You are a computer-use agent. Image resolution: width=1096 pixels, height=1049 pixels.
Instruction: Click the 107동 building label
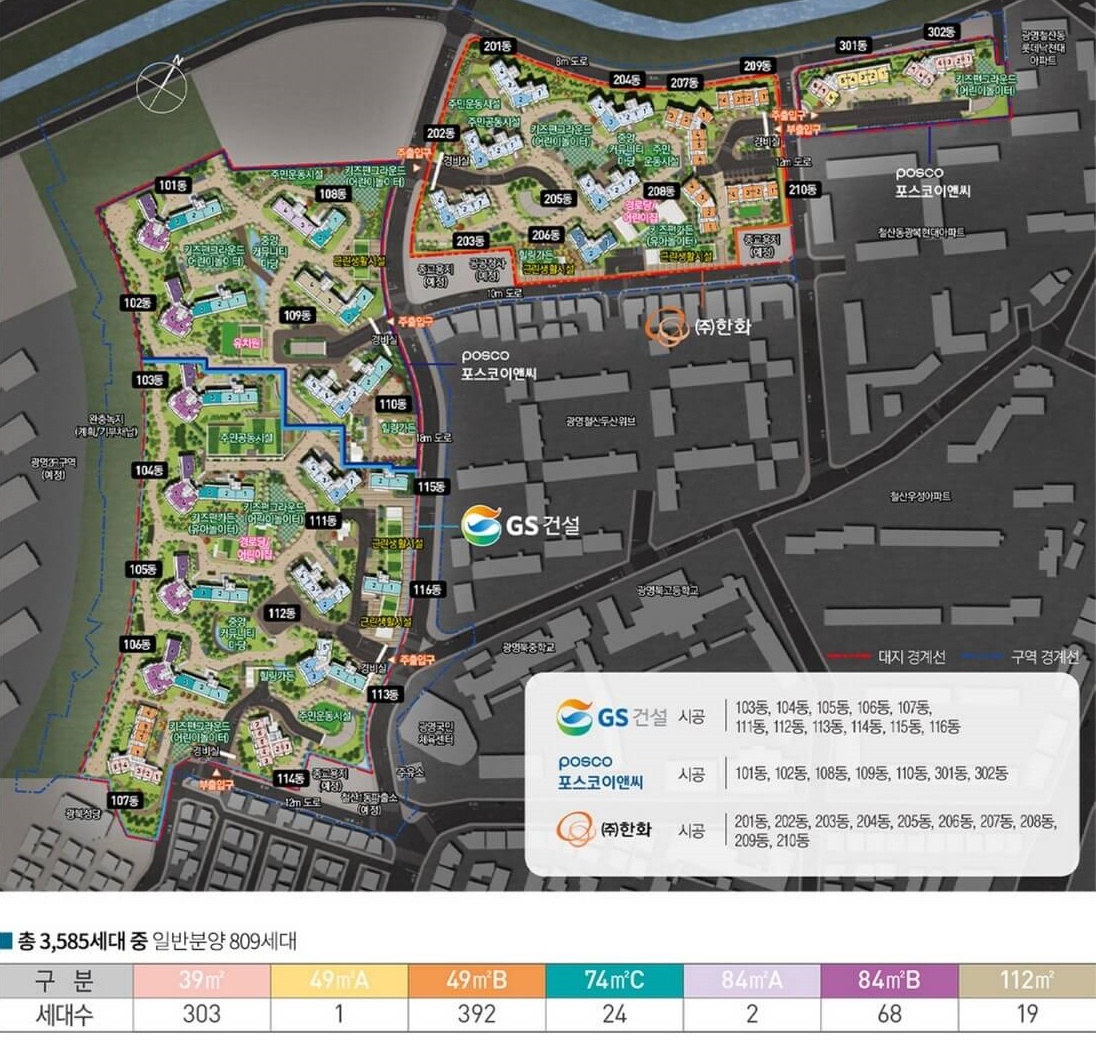(x=126, y=800)
